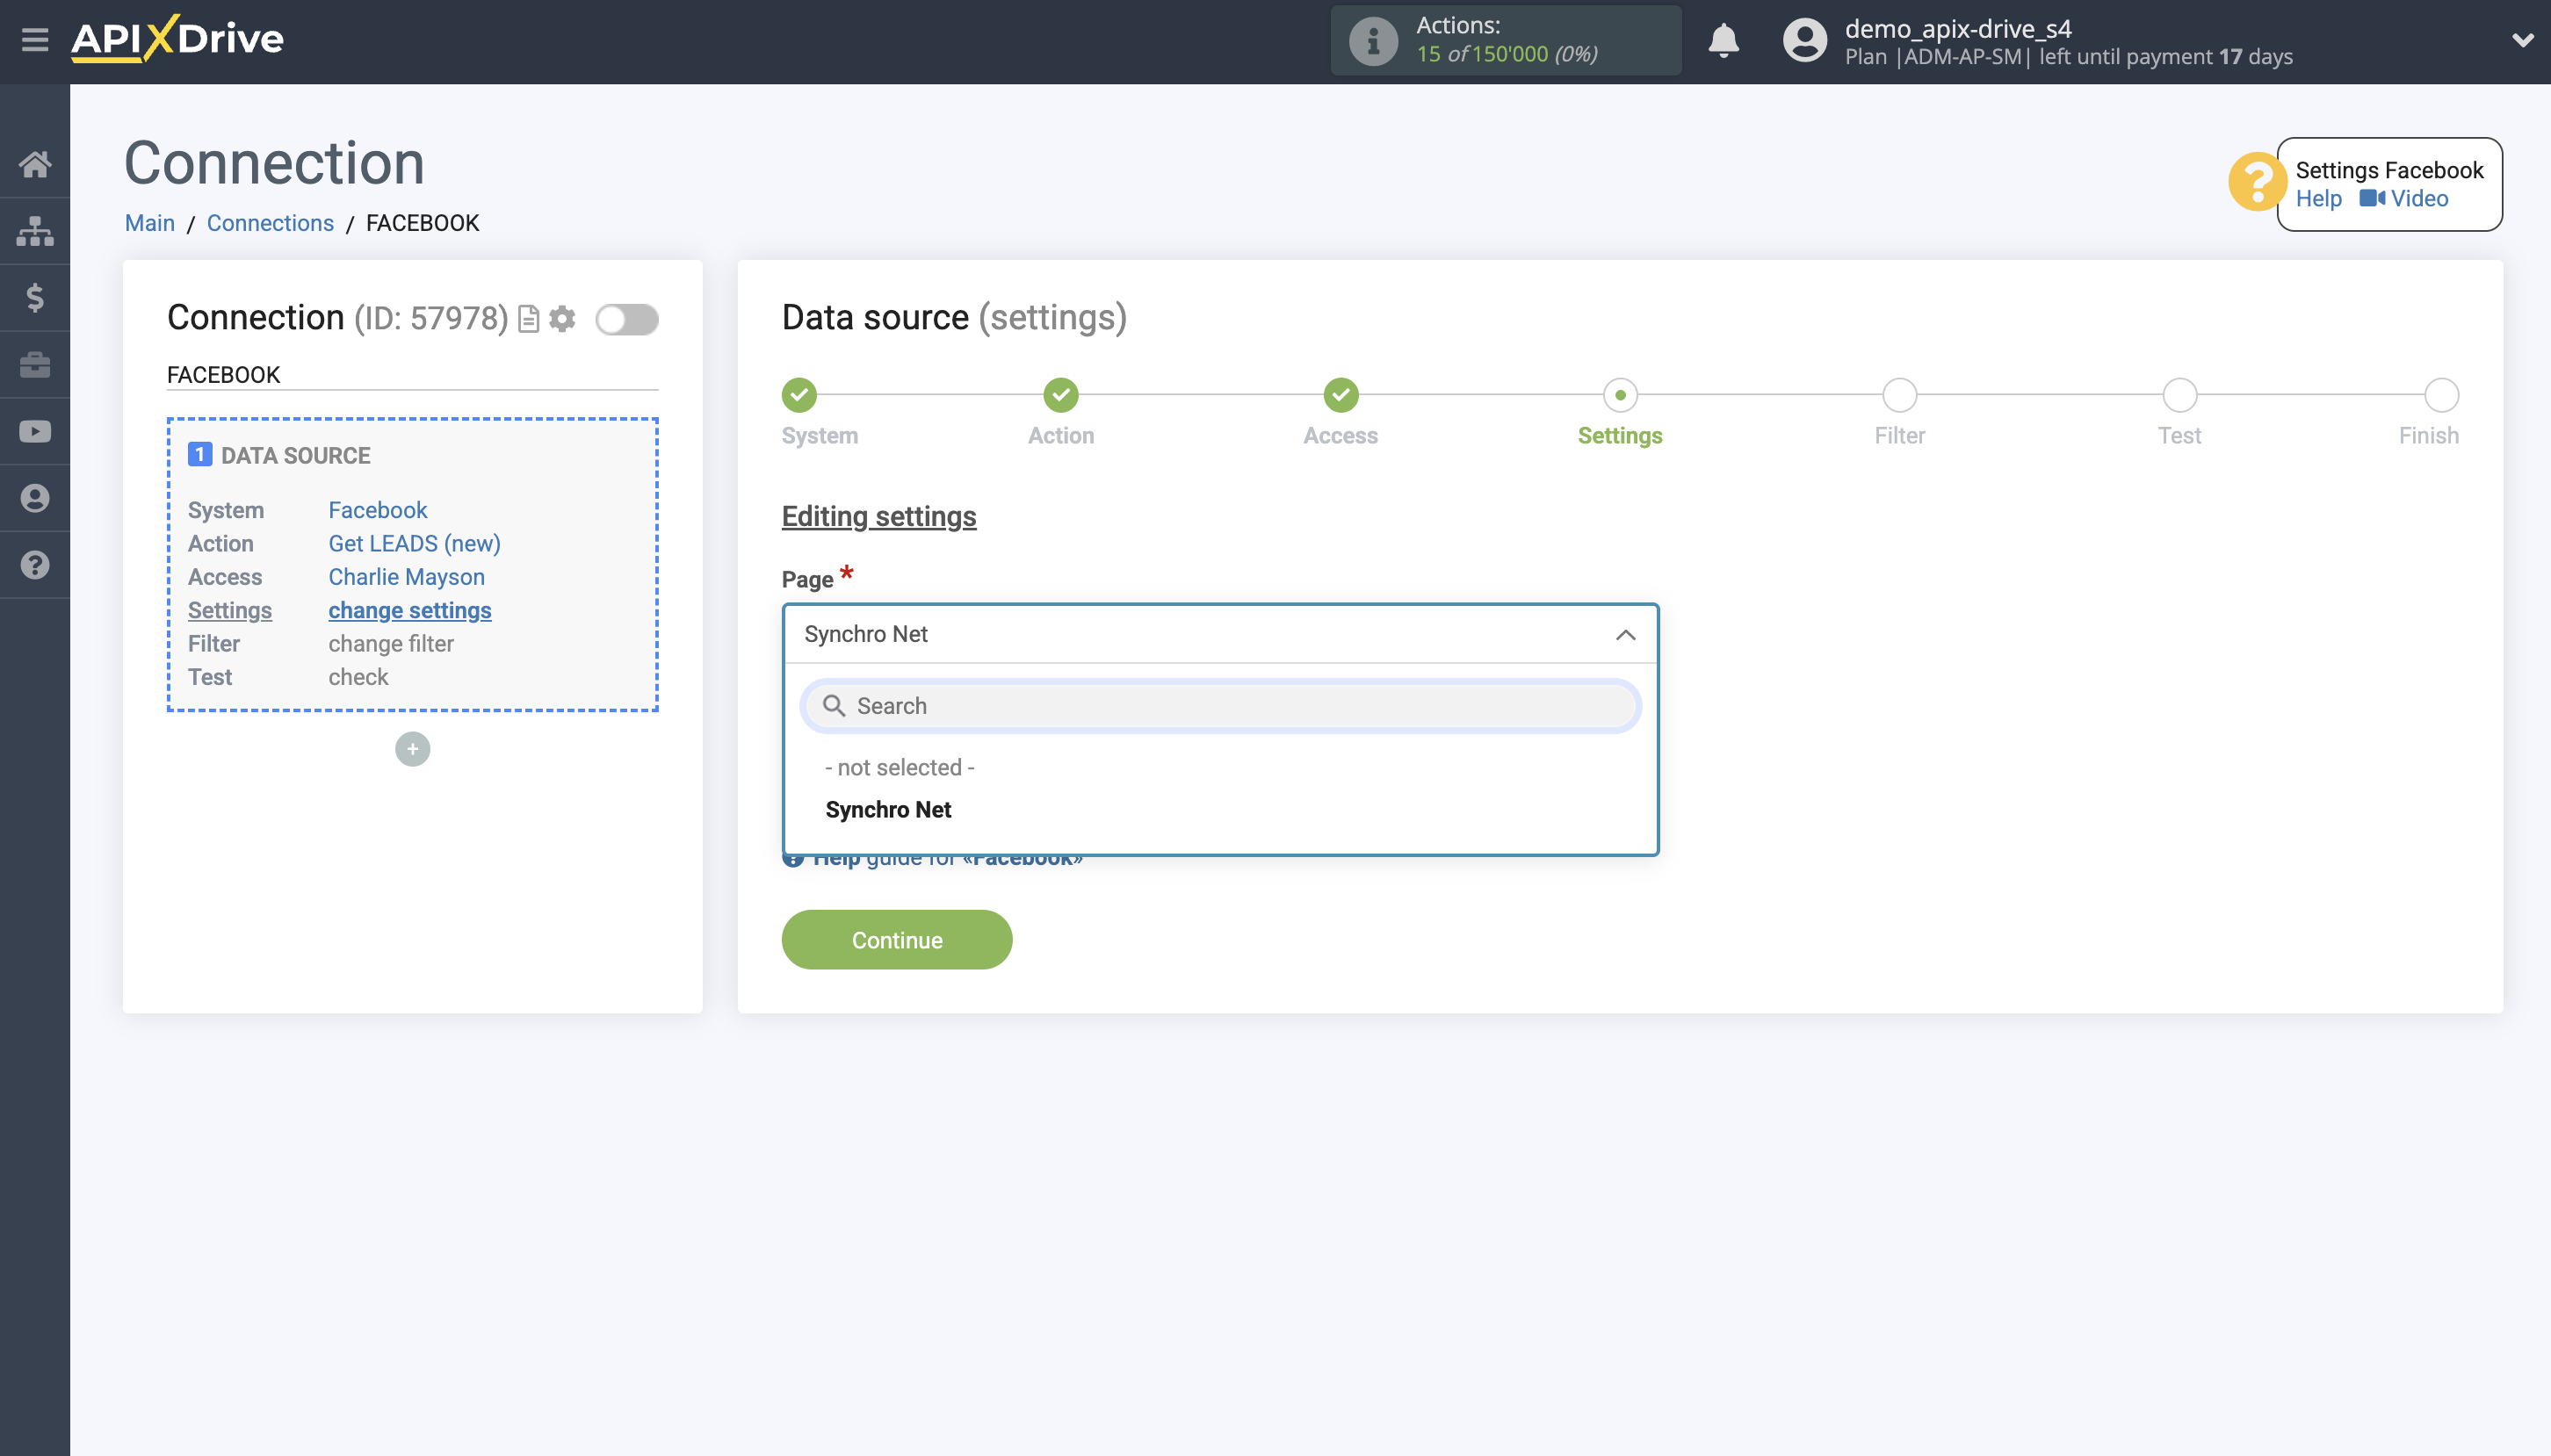Viewport: 2551px width, 1456px height.
Task: Click the Continue button
Action: coord(896,939)
